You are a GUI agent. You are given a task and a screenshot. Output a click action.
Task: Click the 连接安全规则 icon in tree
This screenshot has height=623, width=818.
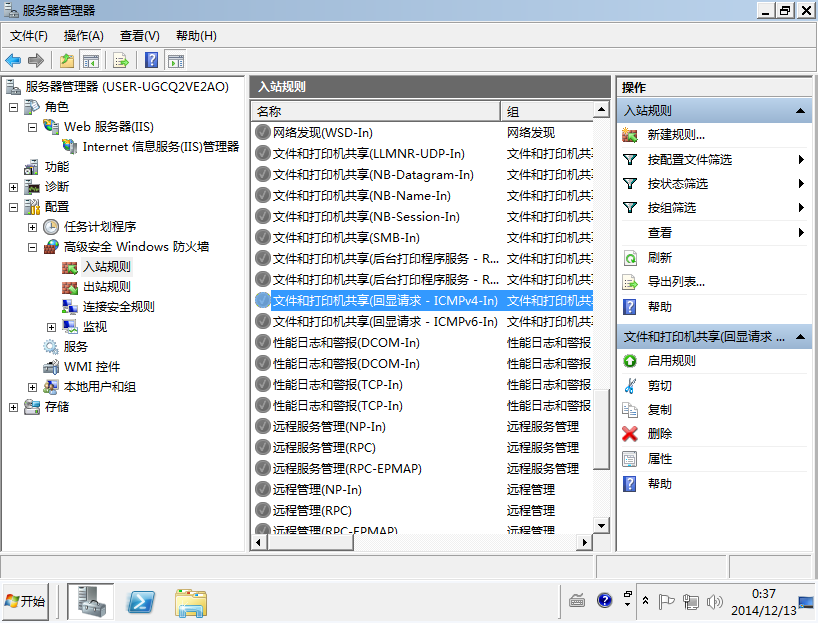tap(70, 307)
